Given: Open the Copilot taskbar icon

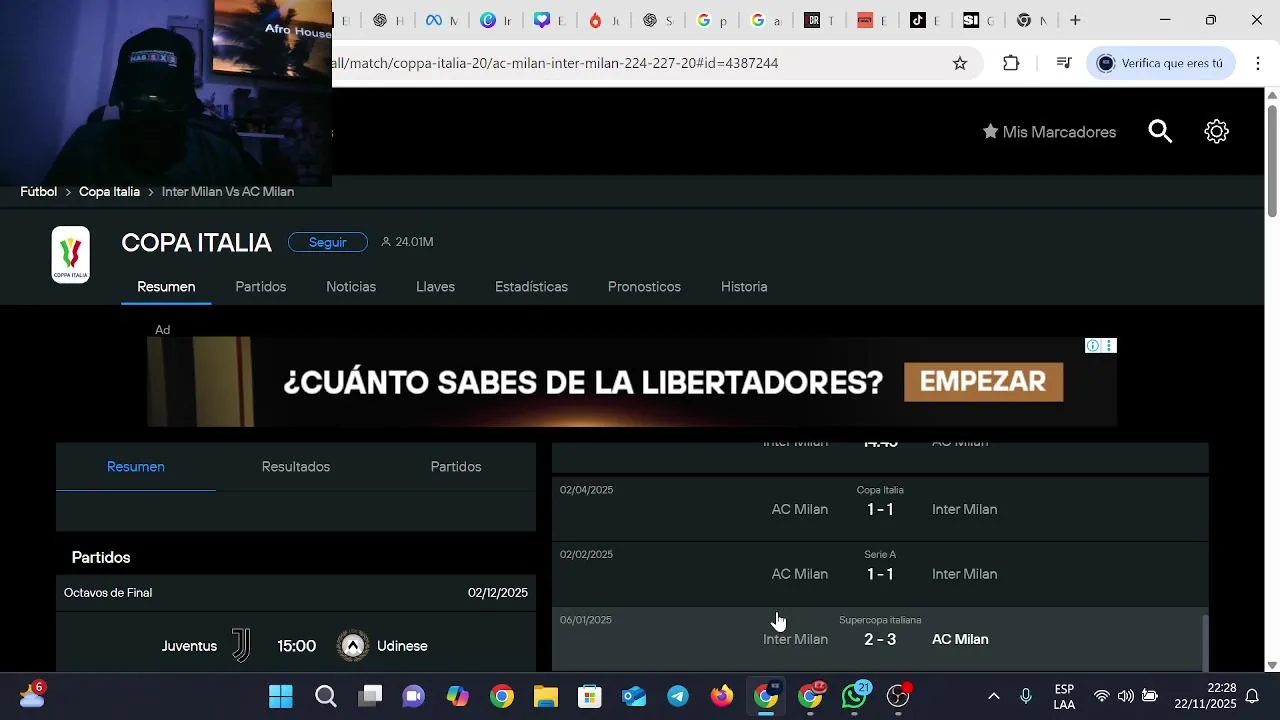Looking at the screenshot, I should coord(458,696).
